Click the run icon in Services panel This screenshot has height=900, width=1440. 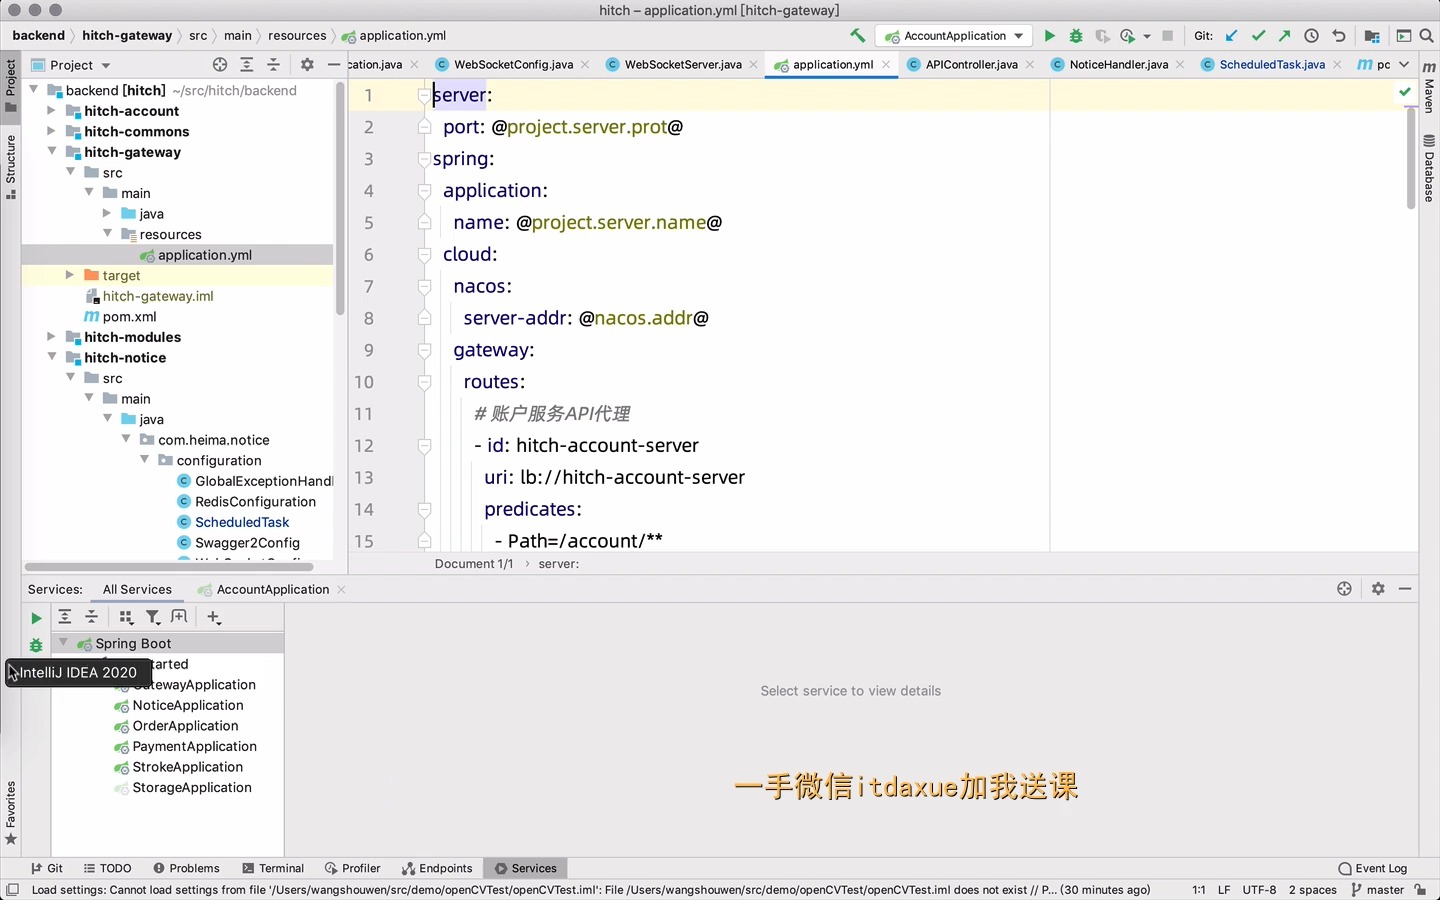tap(36, 618)
